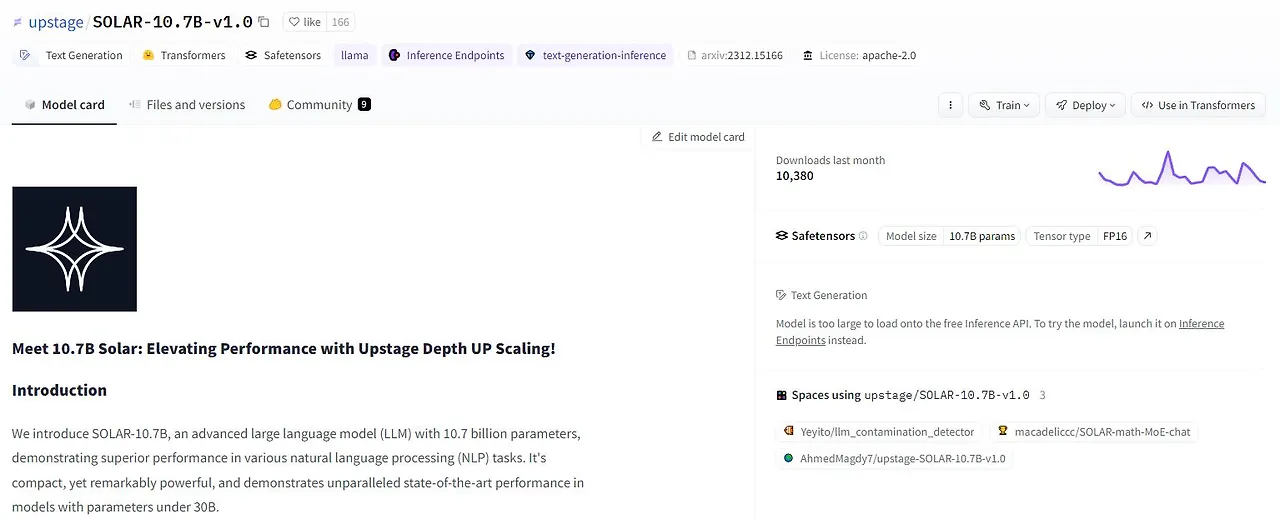
Task: Click the Upstage logo thumbnail image
Action: 74,249
